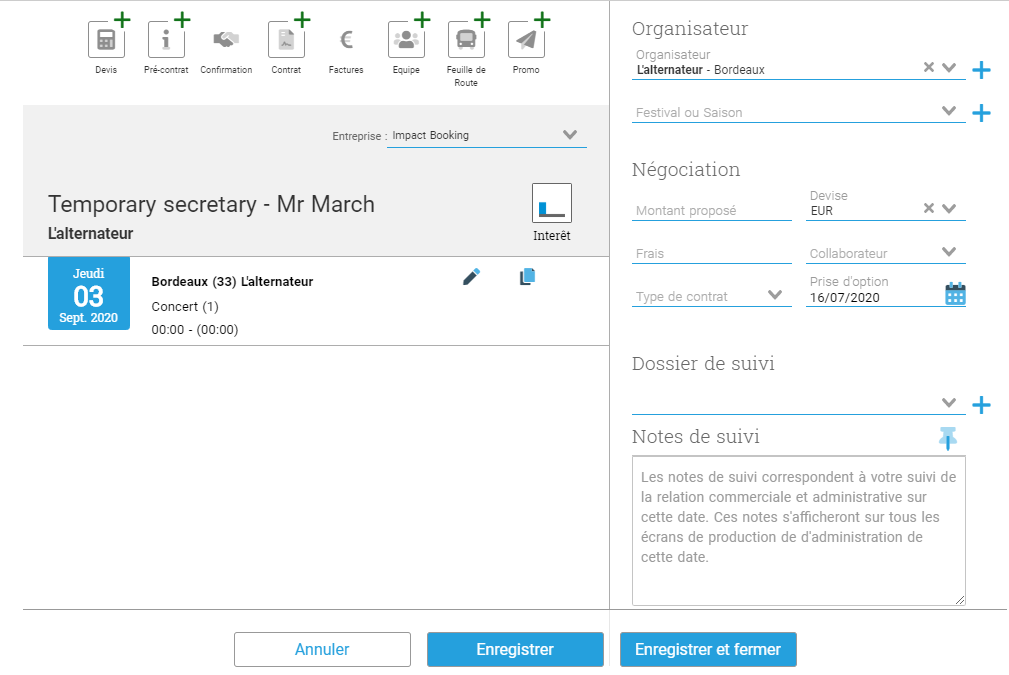Viewport: 1009px width, 675px height.
Task: Edit the Bordeaux concert date with pencil
Action: 471,277
